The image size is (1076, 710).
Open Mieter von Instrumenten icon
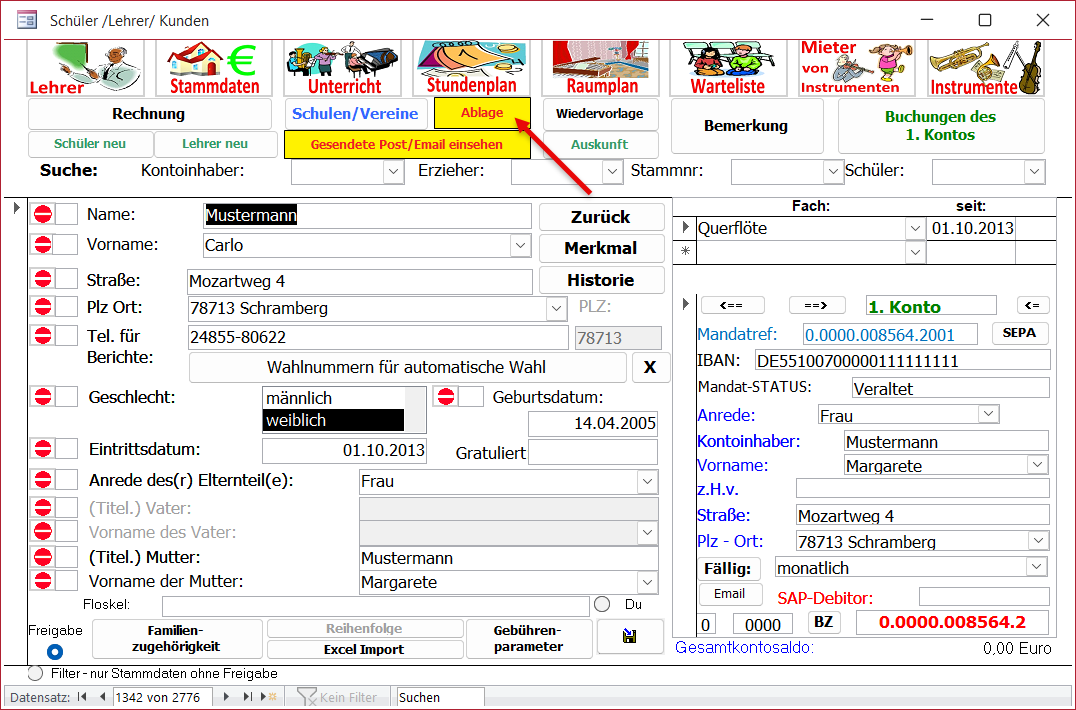tap(857, 68)
